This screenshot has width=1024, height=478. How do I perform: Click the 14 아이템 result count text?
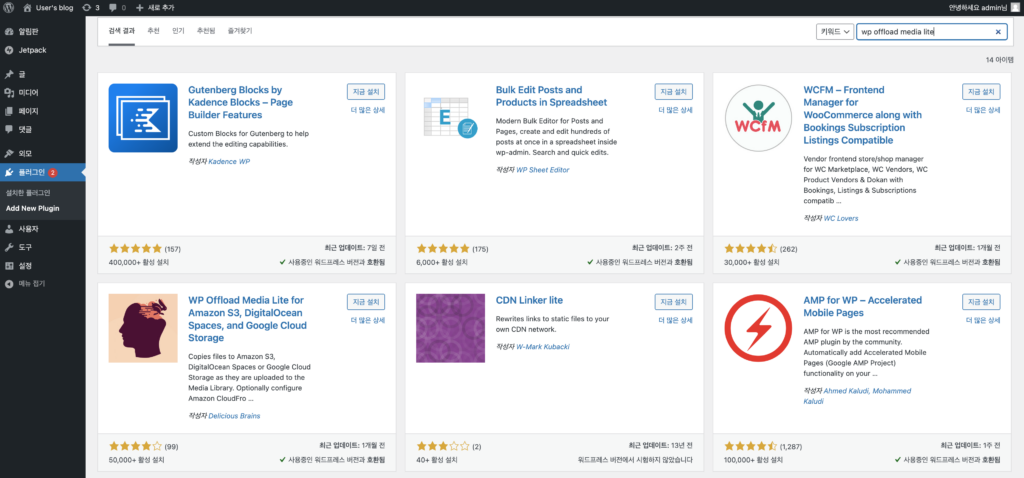[999, 59]
